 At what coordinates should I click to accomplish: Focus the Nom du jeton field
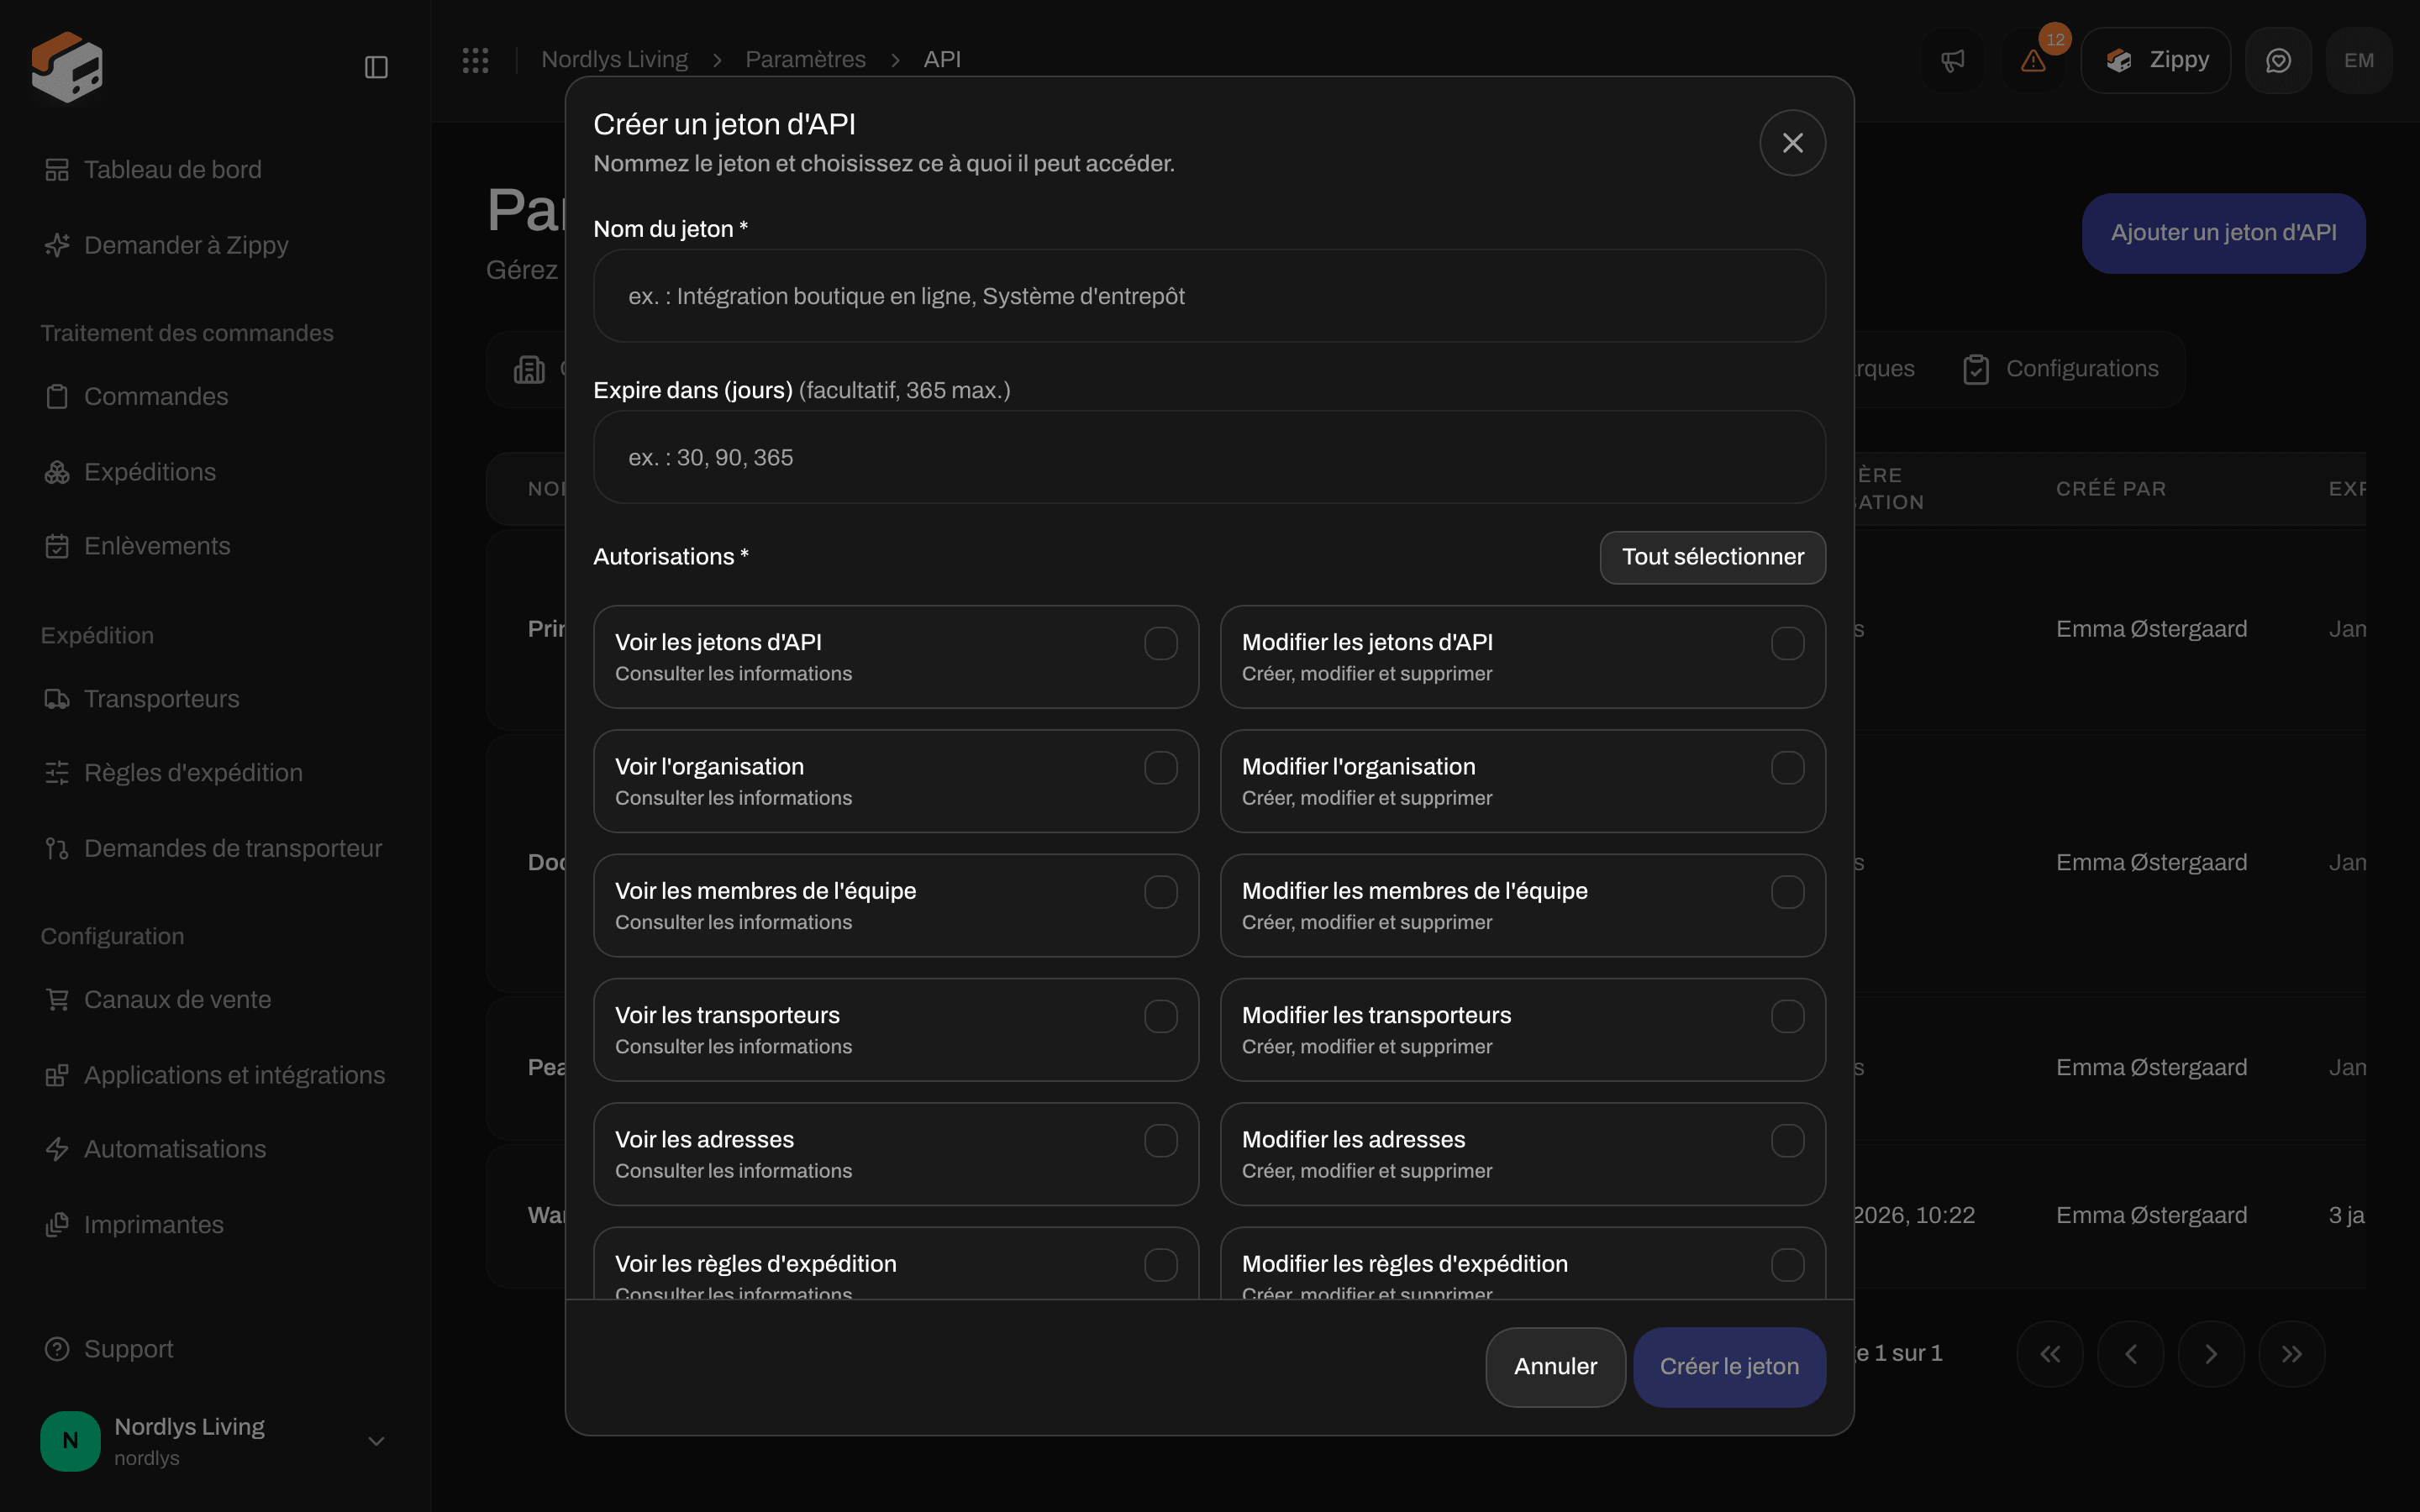coord(1209,296)
